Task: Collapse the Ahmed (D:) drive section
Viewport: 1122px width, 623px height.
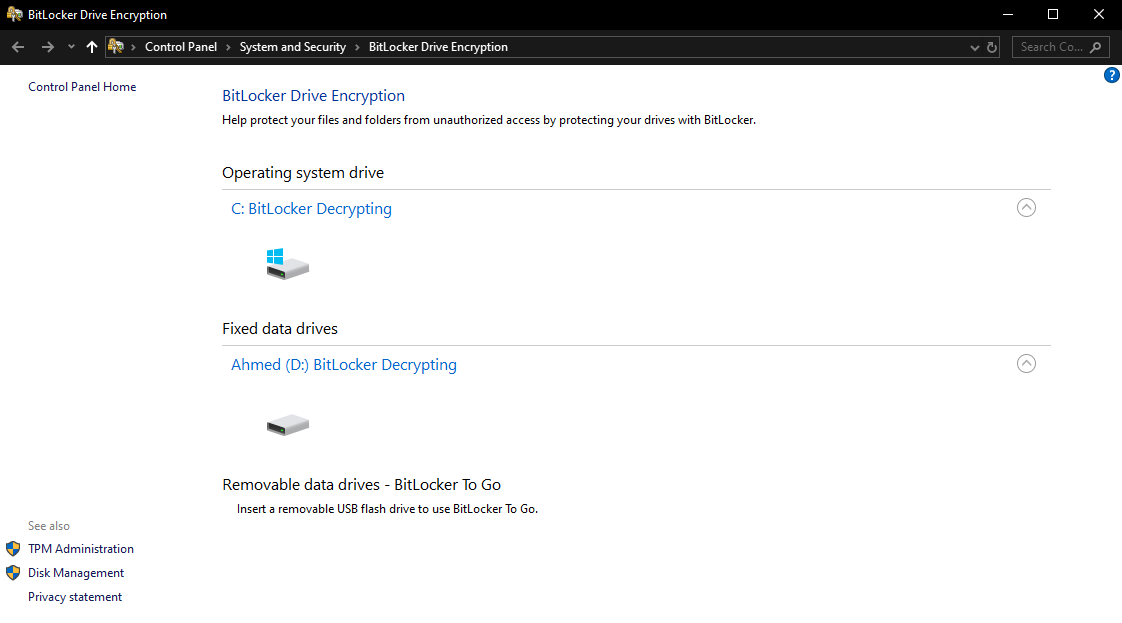Action: [x=1026, y=363]
